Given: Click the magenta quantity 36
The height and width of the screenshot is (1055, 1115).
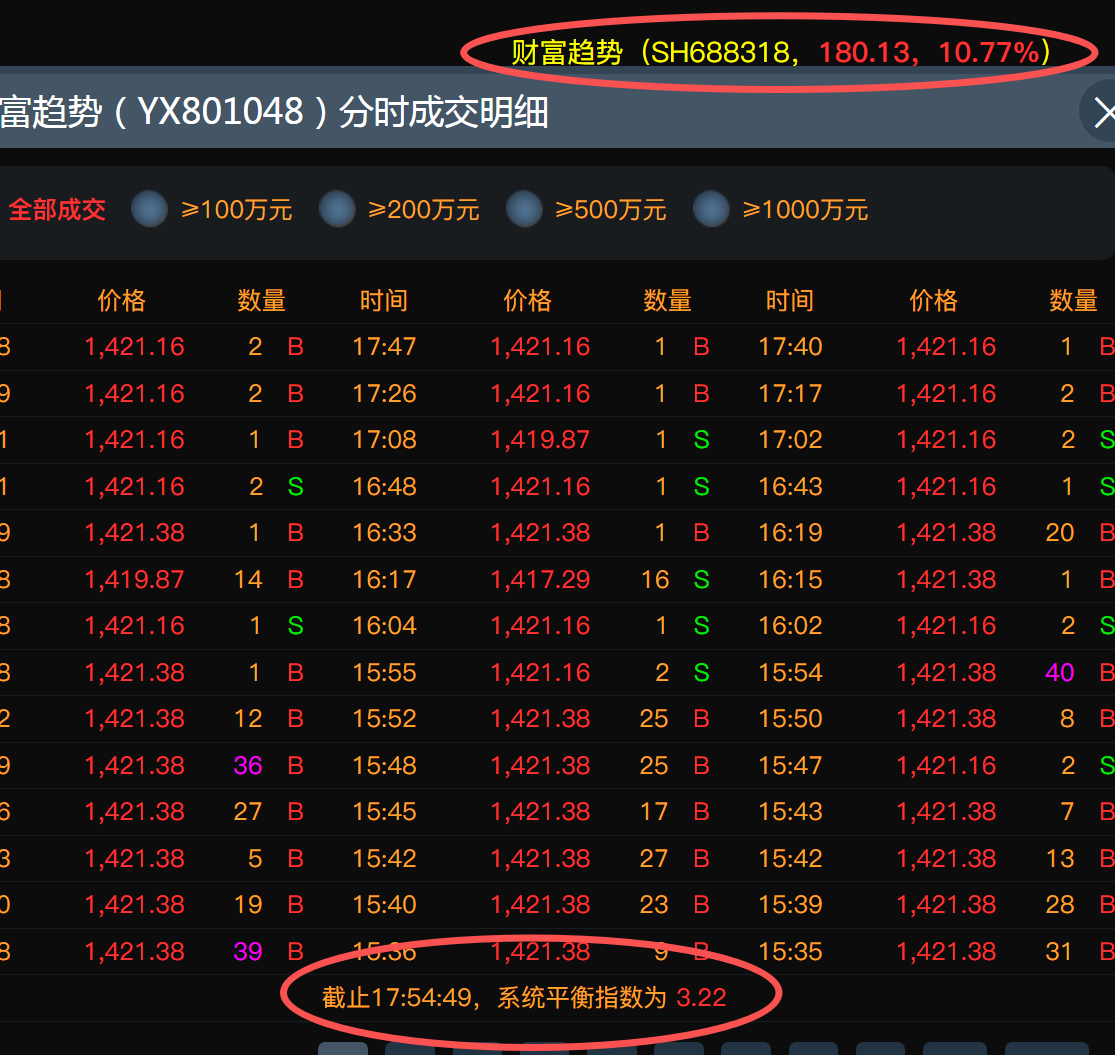Looking at the screenshot, I should (x=248, y=766).
